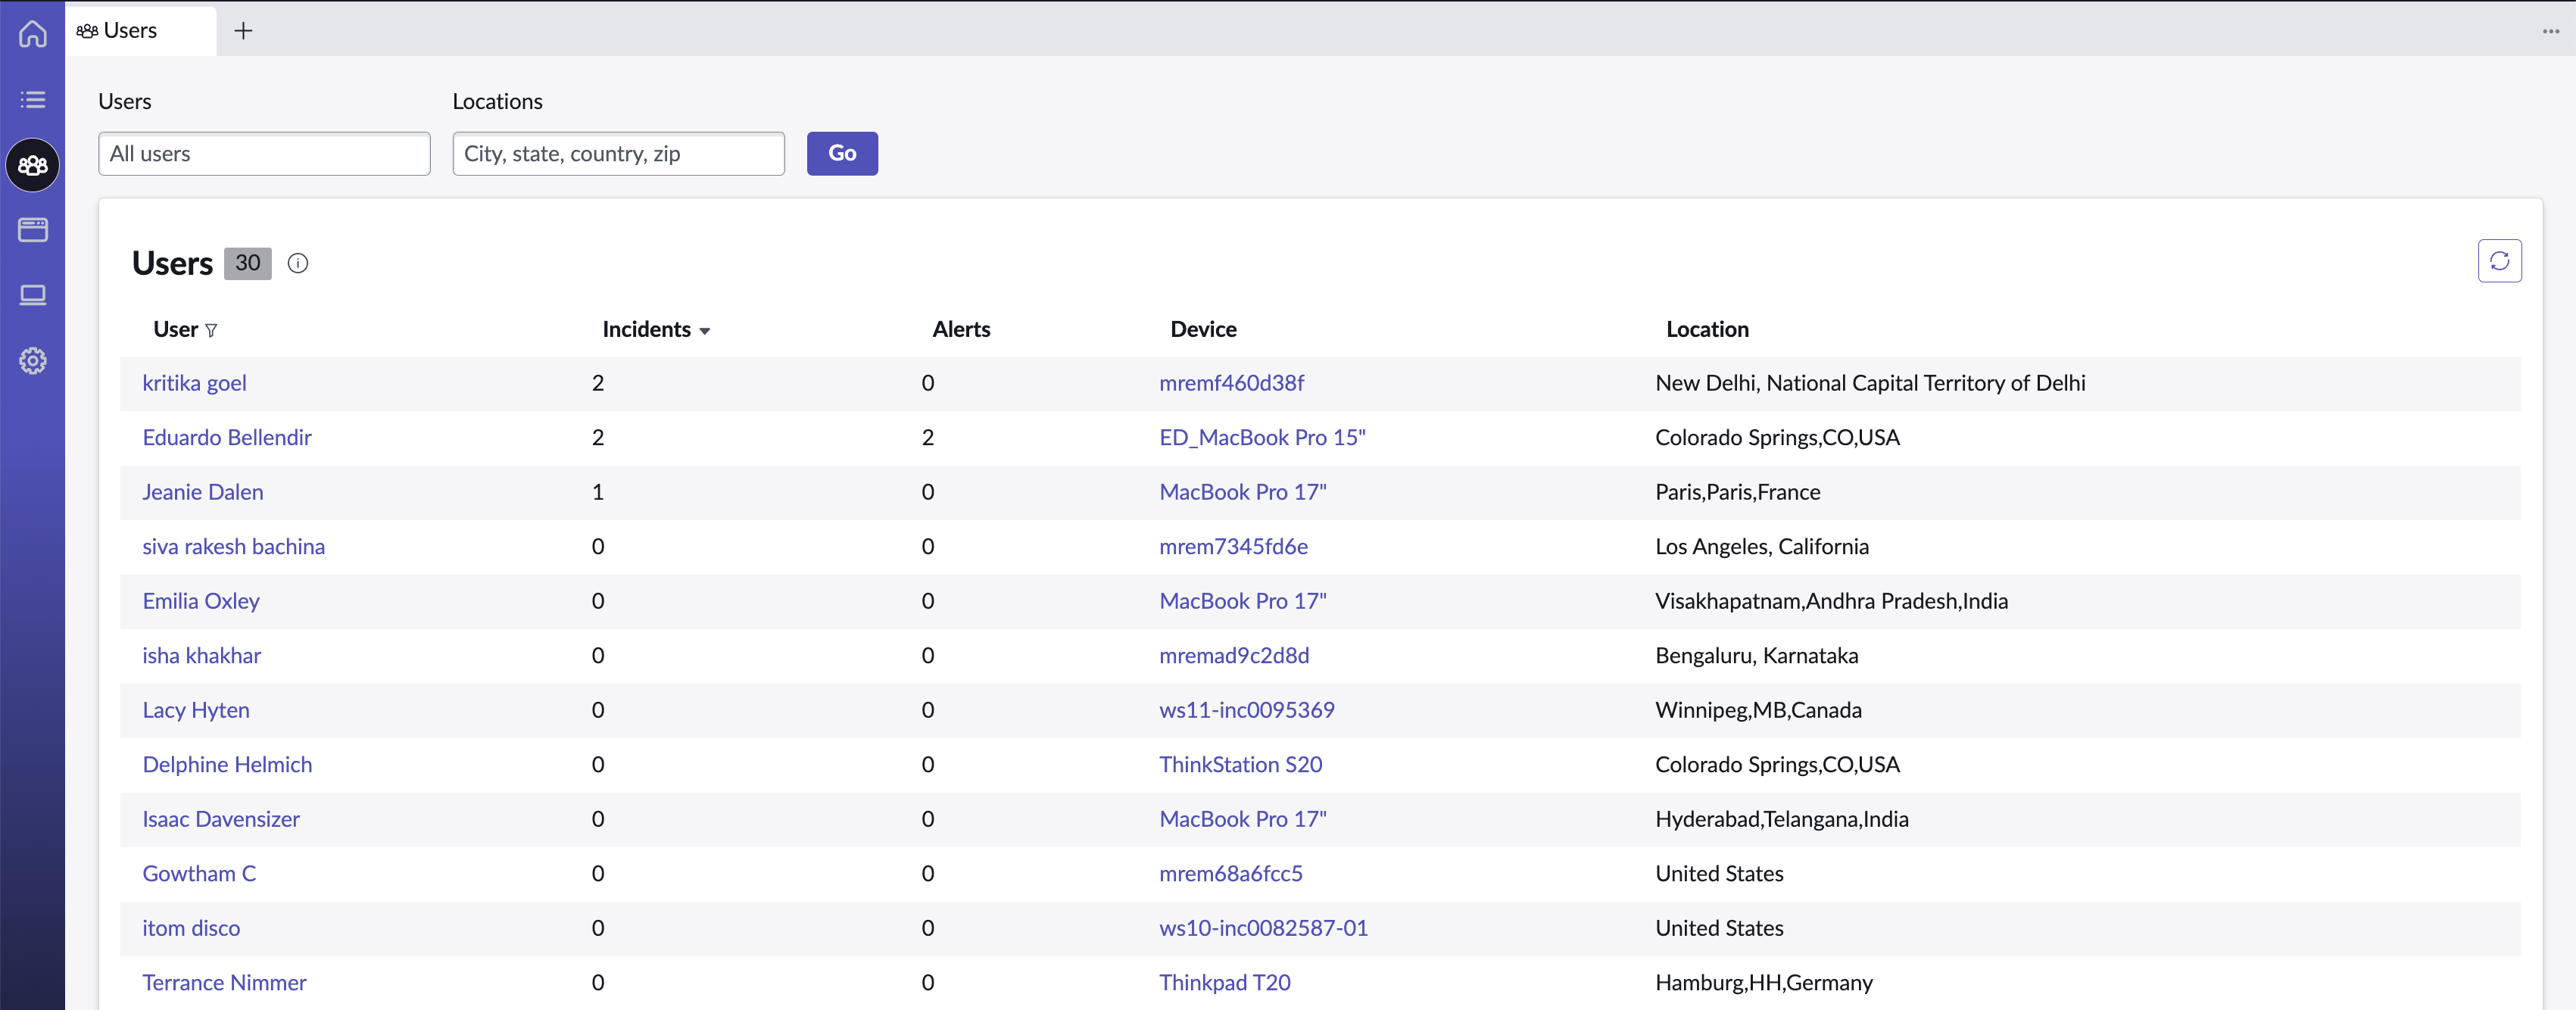Open user siva rakesh bachina
The image size is (2576, 1010).
[x=233, y=546]
